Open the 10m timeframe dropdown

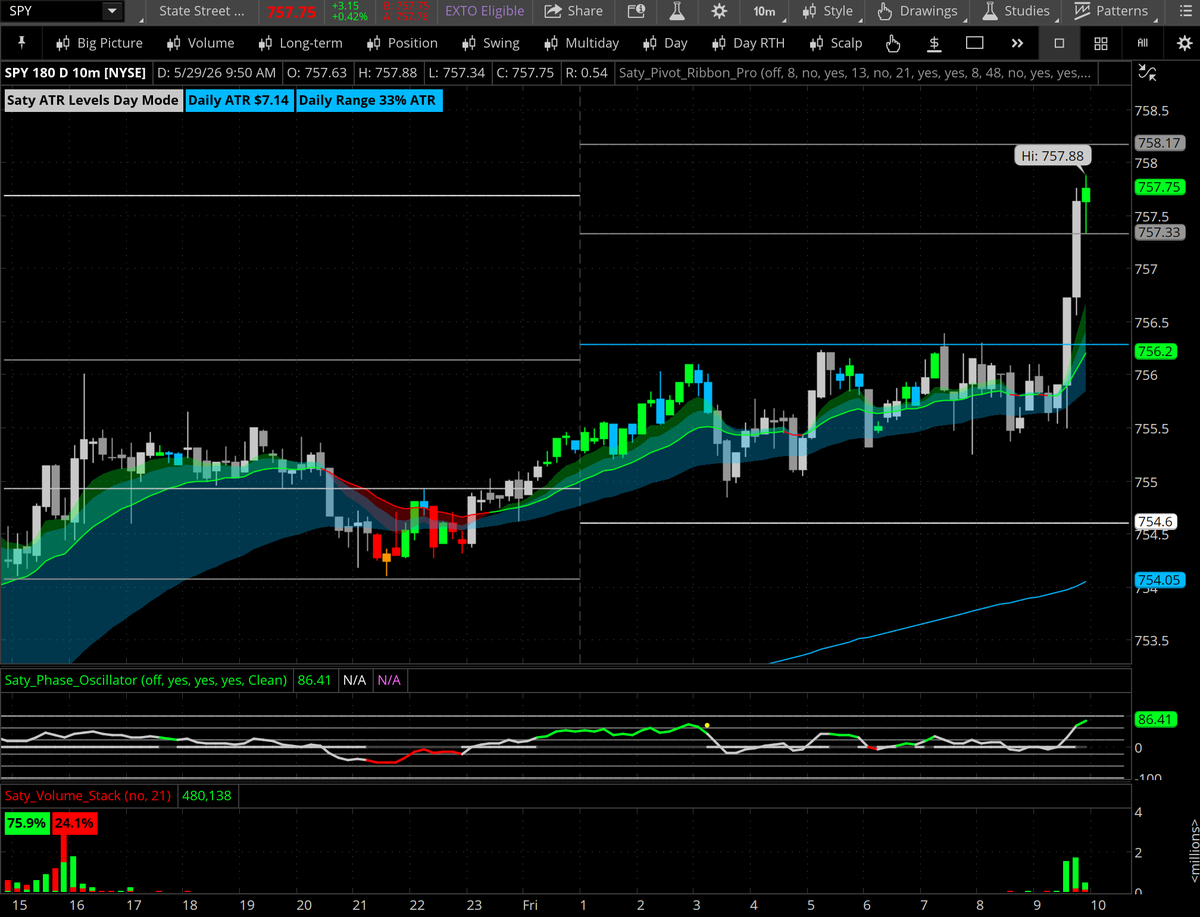[768, 11]
